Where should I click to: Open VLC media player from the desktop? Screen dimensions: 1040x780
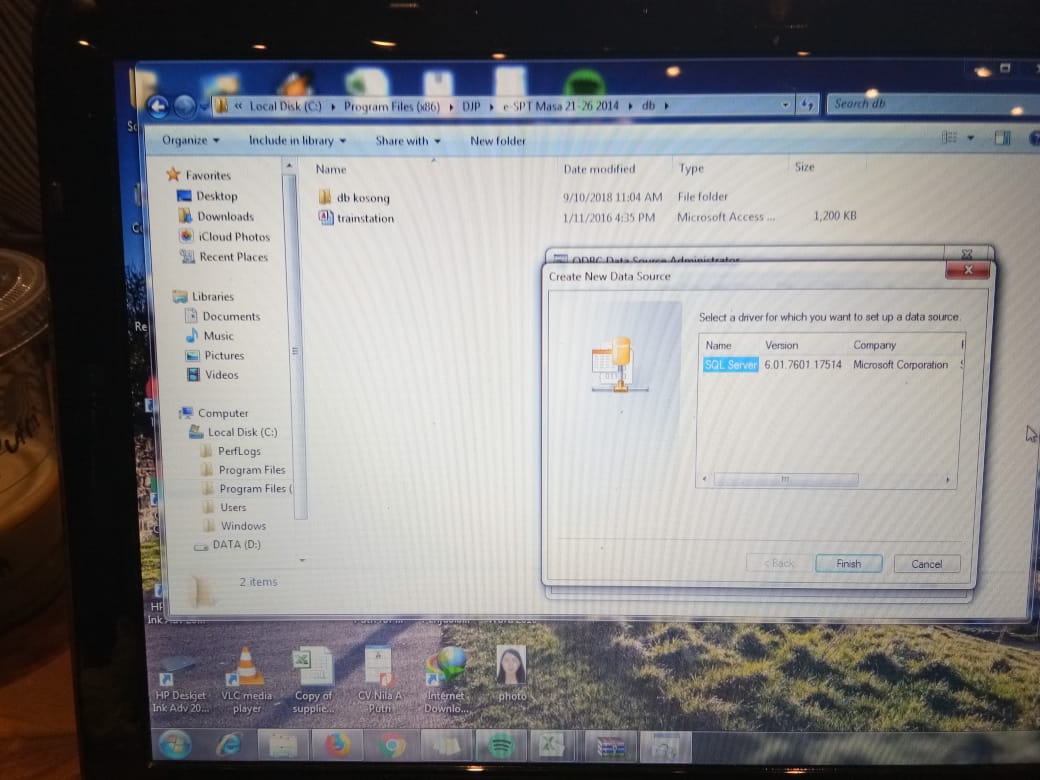(246, 670)
